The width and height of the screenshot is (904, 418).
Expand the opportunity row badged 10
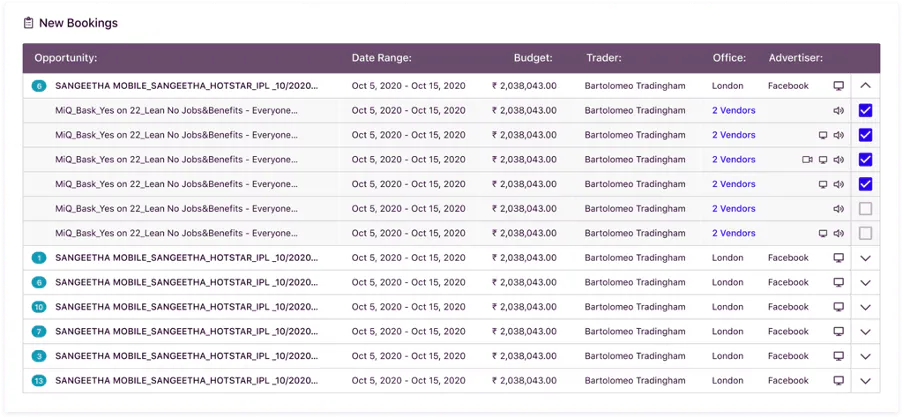865,307
